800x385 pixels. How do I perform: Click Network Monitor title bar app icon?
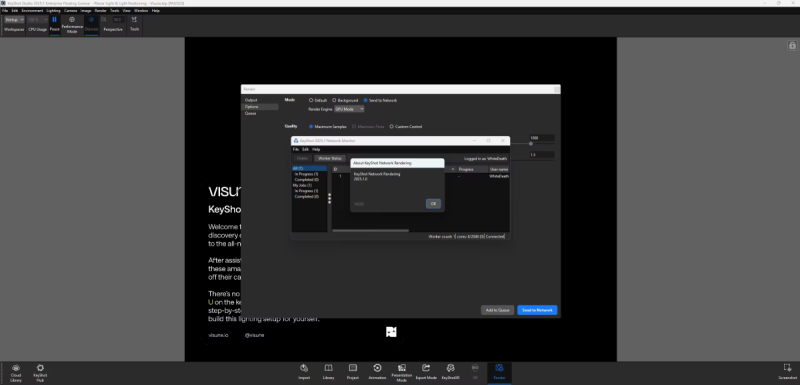click(x=296, y=141)
